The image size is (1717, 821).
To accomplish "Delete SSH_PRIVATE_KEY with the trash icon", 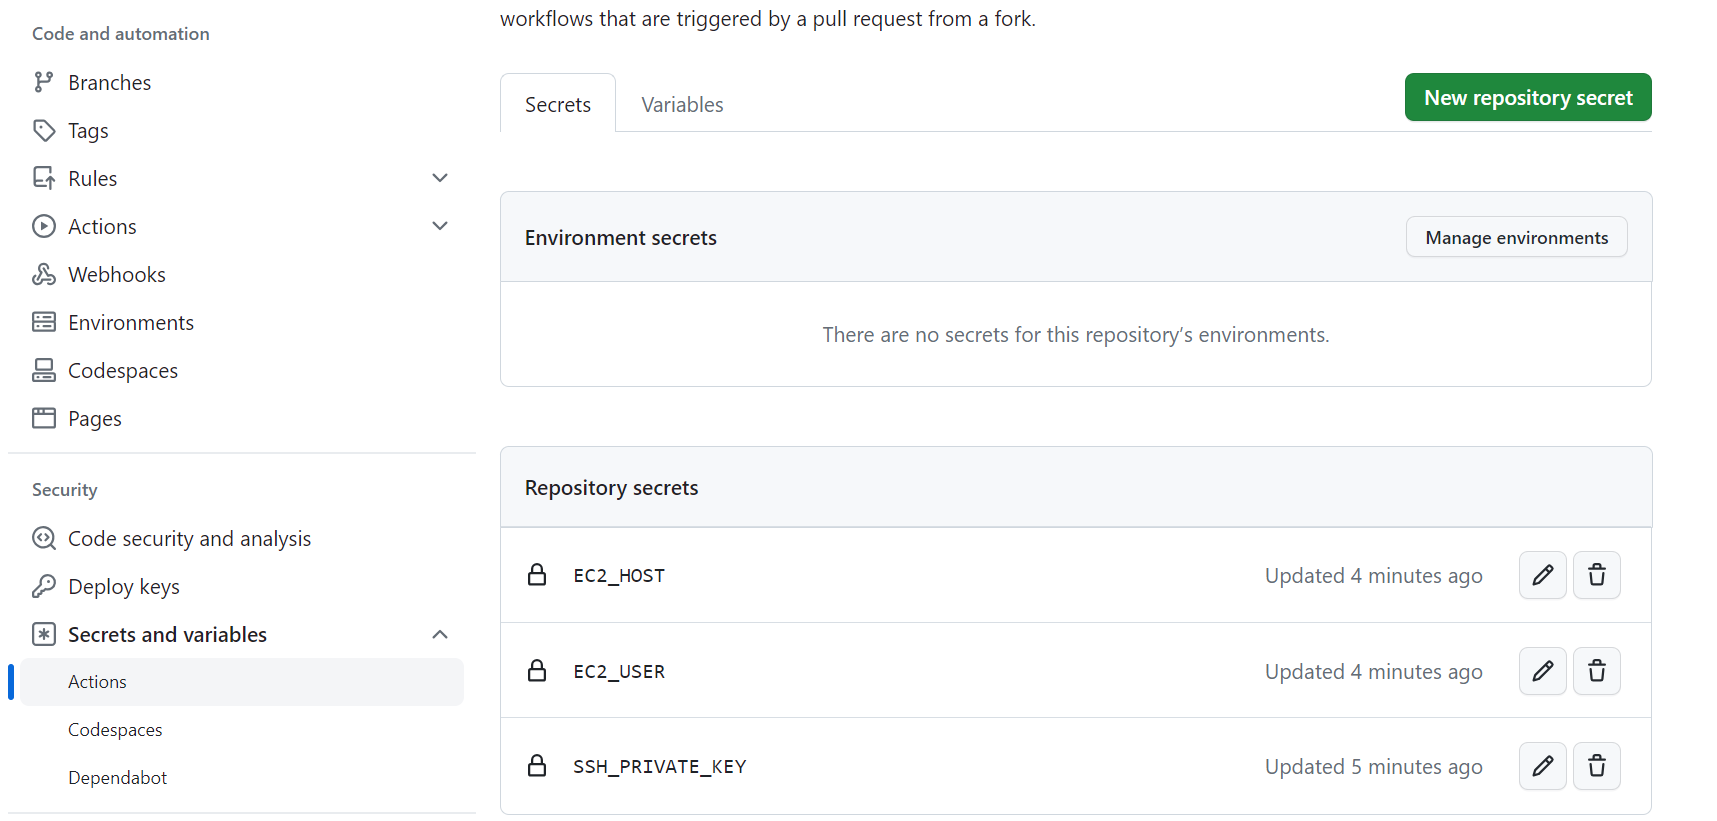I will [x=1596, y=766].
